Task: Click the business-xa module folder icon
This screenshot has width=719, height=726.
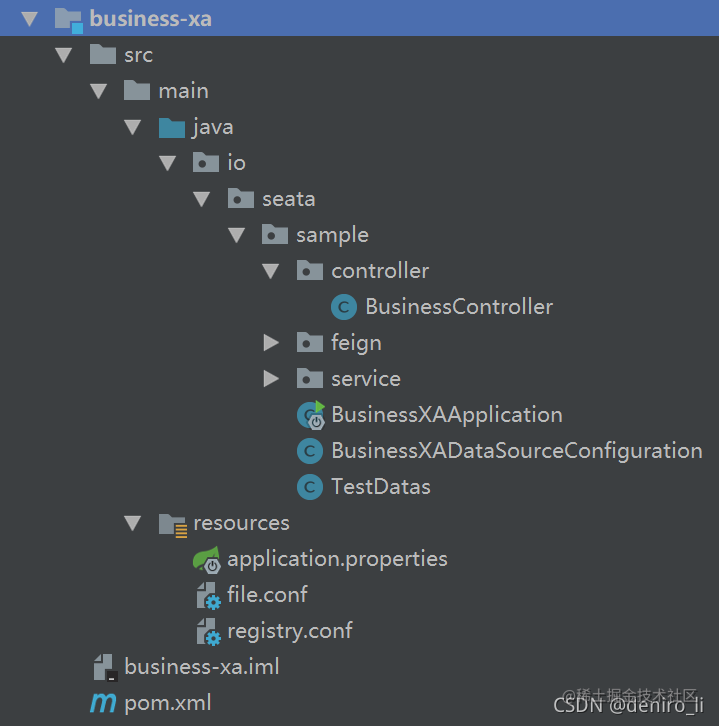Action: pyautogui.click(x=69, y=19)
